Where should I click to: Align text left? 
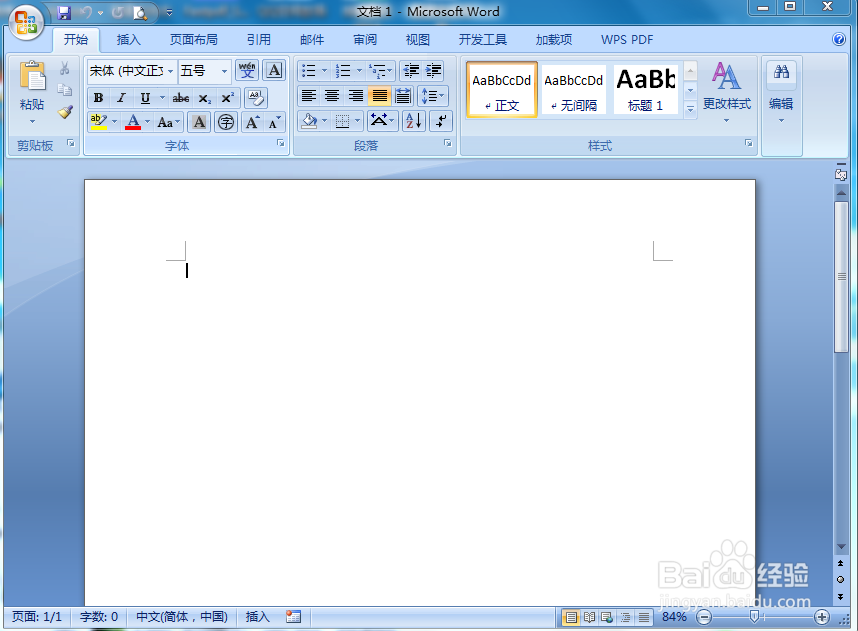pyautogui.click(x=309, y=96)
